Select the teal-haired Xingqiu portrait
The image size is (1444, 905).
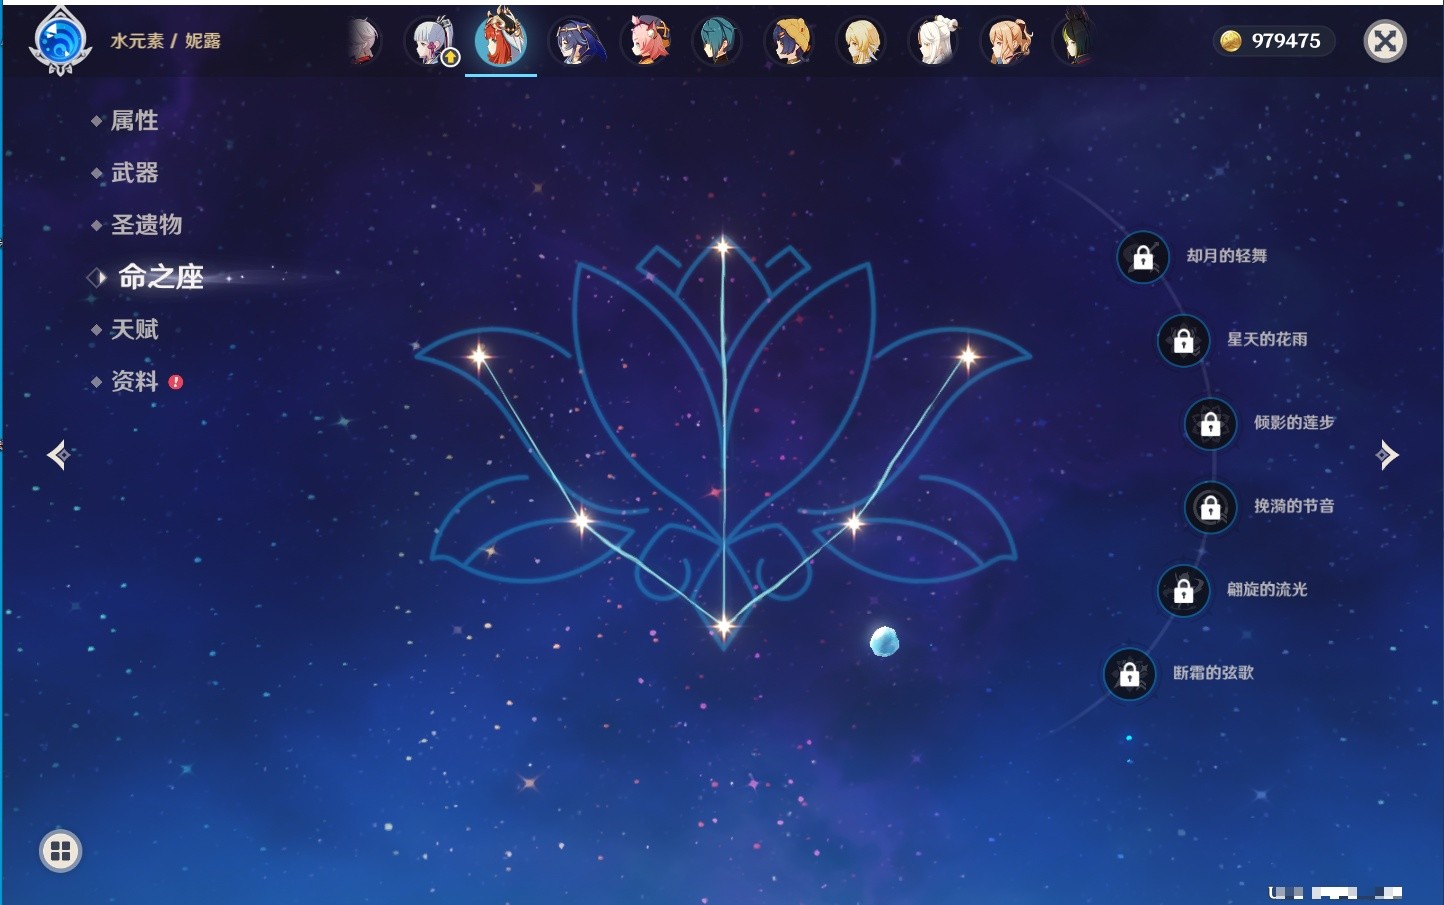pyautogui.click(x=717, y=42)
